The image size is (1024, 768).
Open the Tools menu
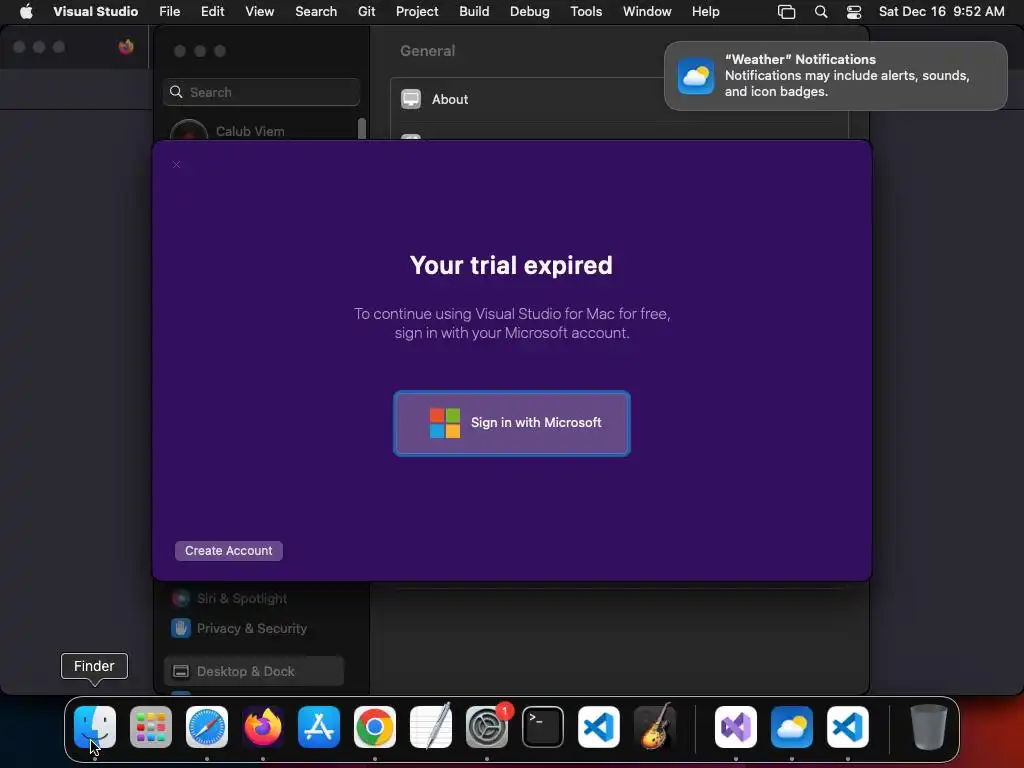[586, 11]
